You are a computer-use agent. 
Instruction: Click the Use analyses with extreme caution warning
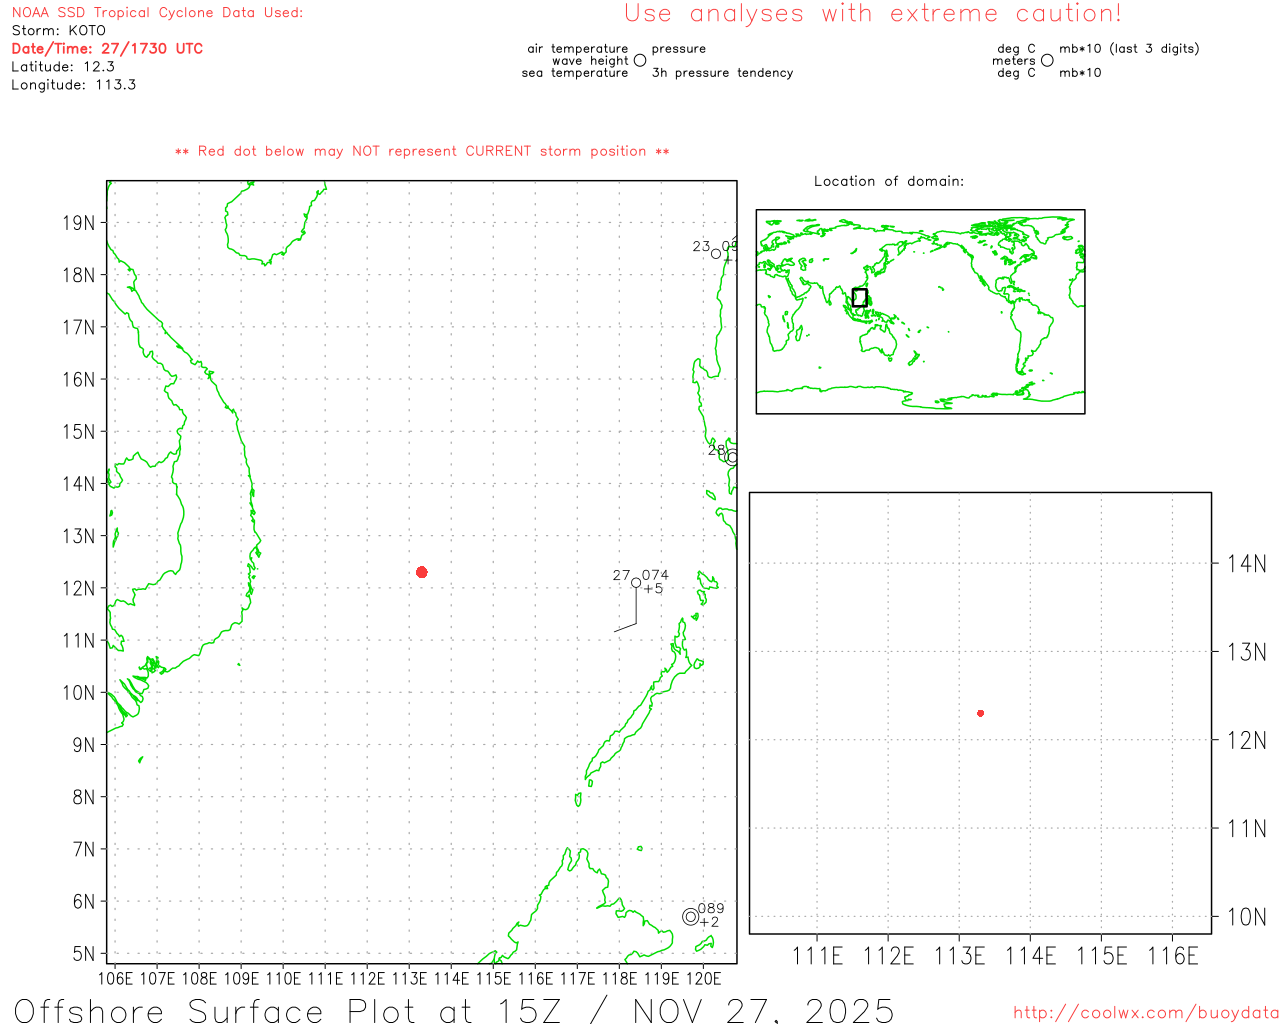873,14
